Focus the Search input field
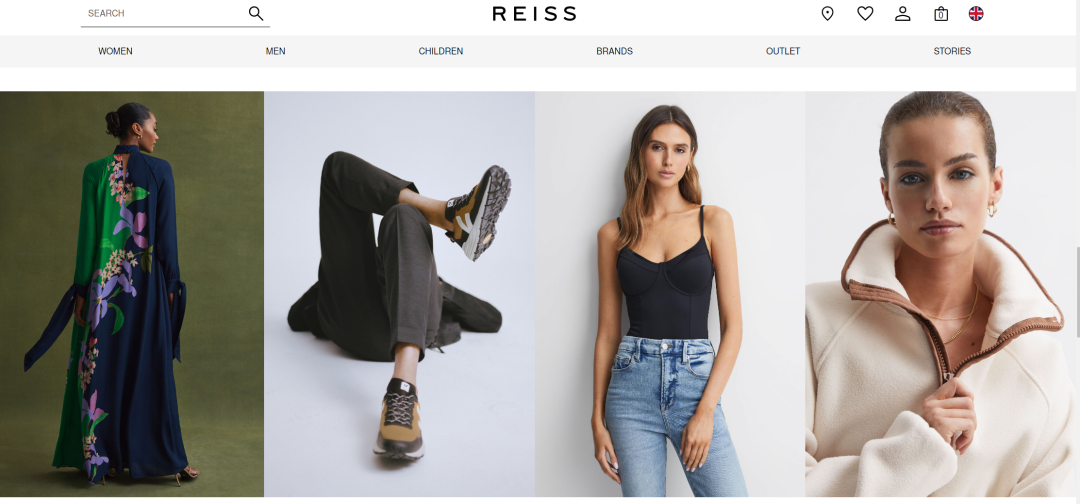Viewport: 1080px width, 504px height. [x=164, y=13]
